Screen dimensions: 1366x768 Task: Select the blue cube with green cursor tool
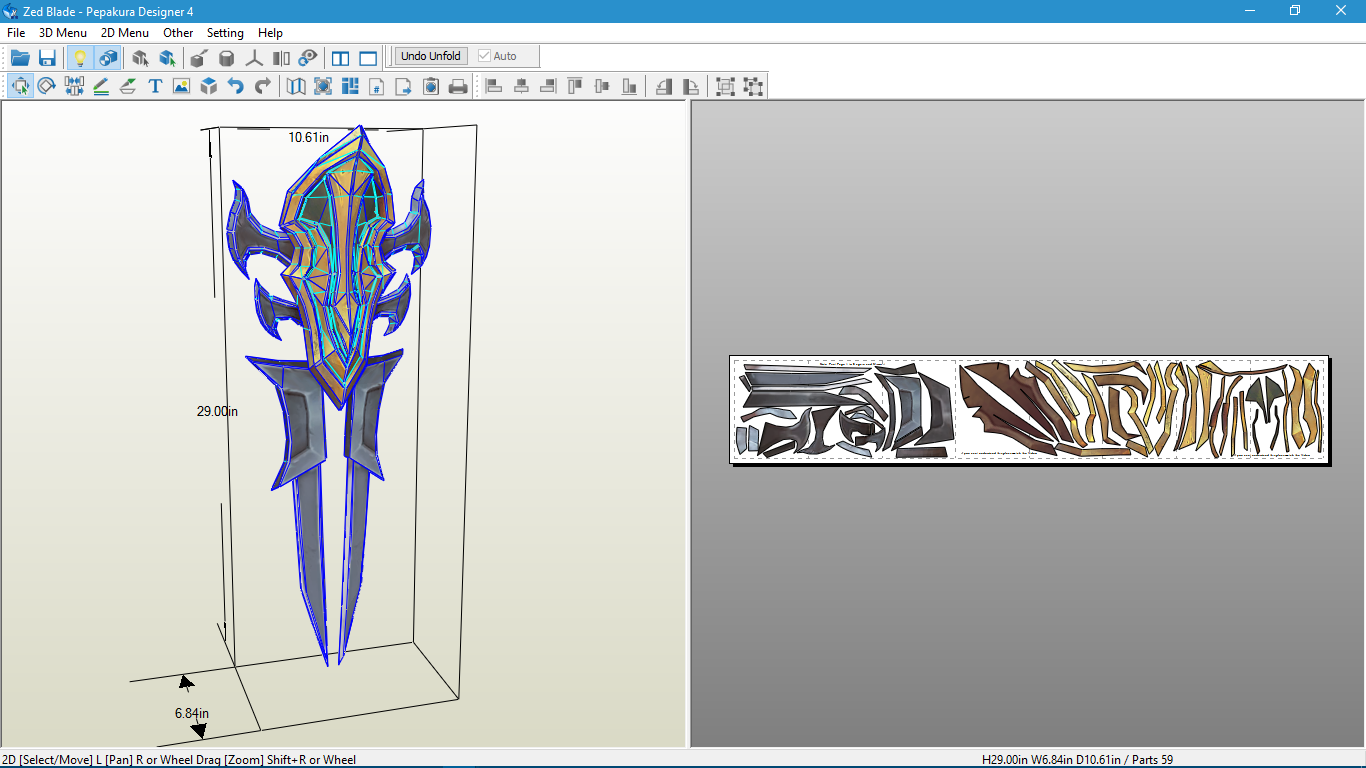[168, 58]
